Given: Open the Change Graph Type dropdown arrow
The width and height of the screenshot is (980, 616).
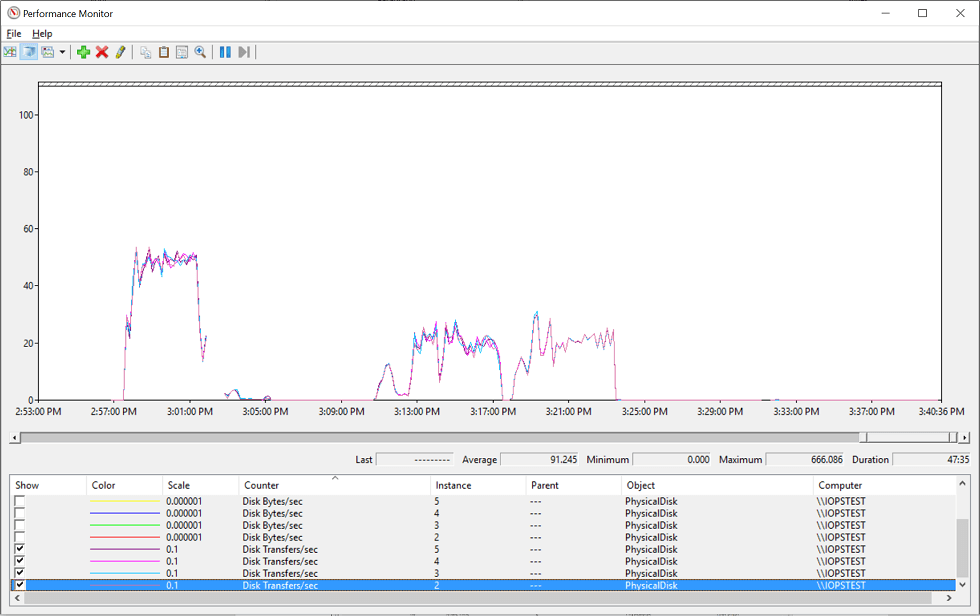Looking at the screenshot, I should (x=61, y=51).
